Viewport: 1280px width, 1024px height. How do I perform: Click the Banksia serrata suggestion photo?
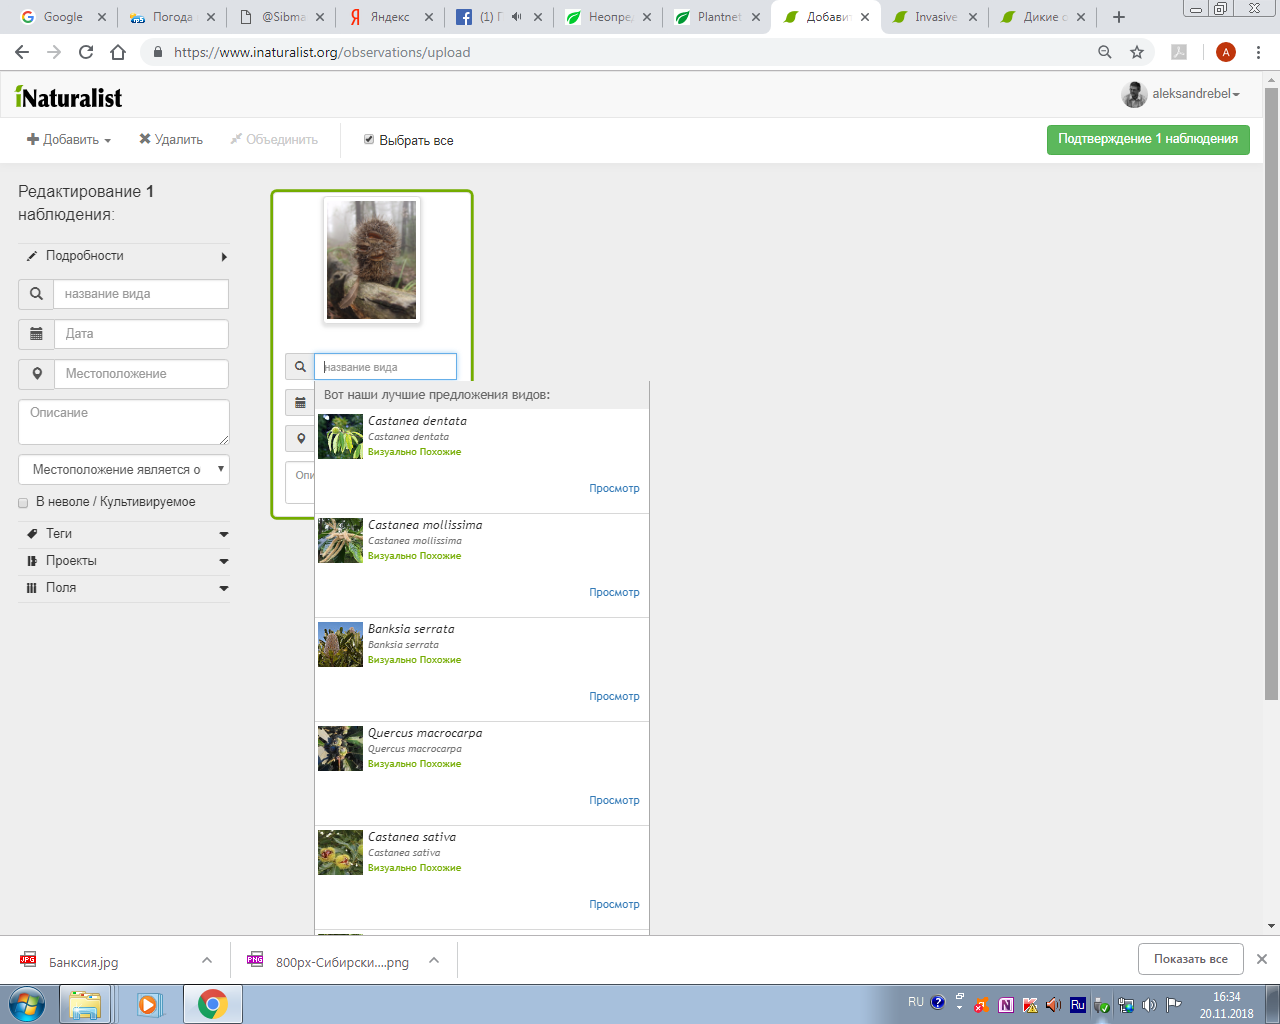[340, 645]
